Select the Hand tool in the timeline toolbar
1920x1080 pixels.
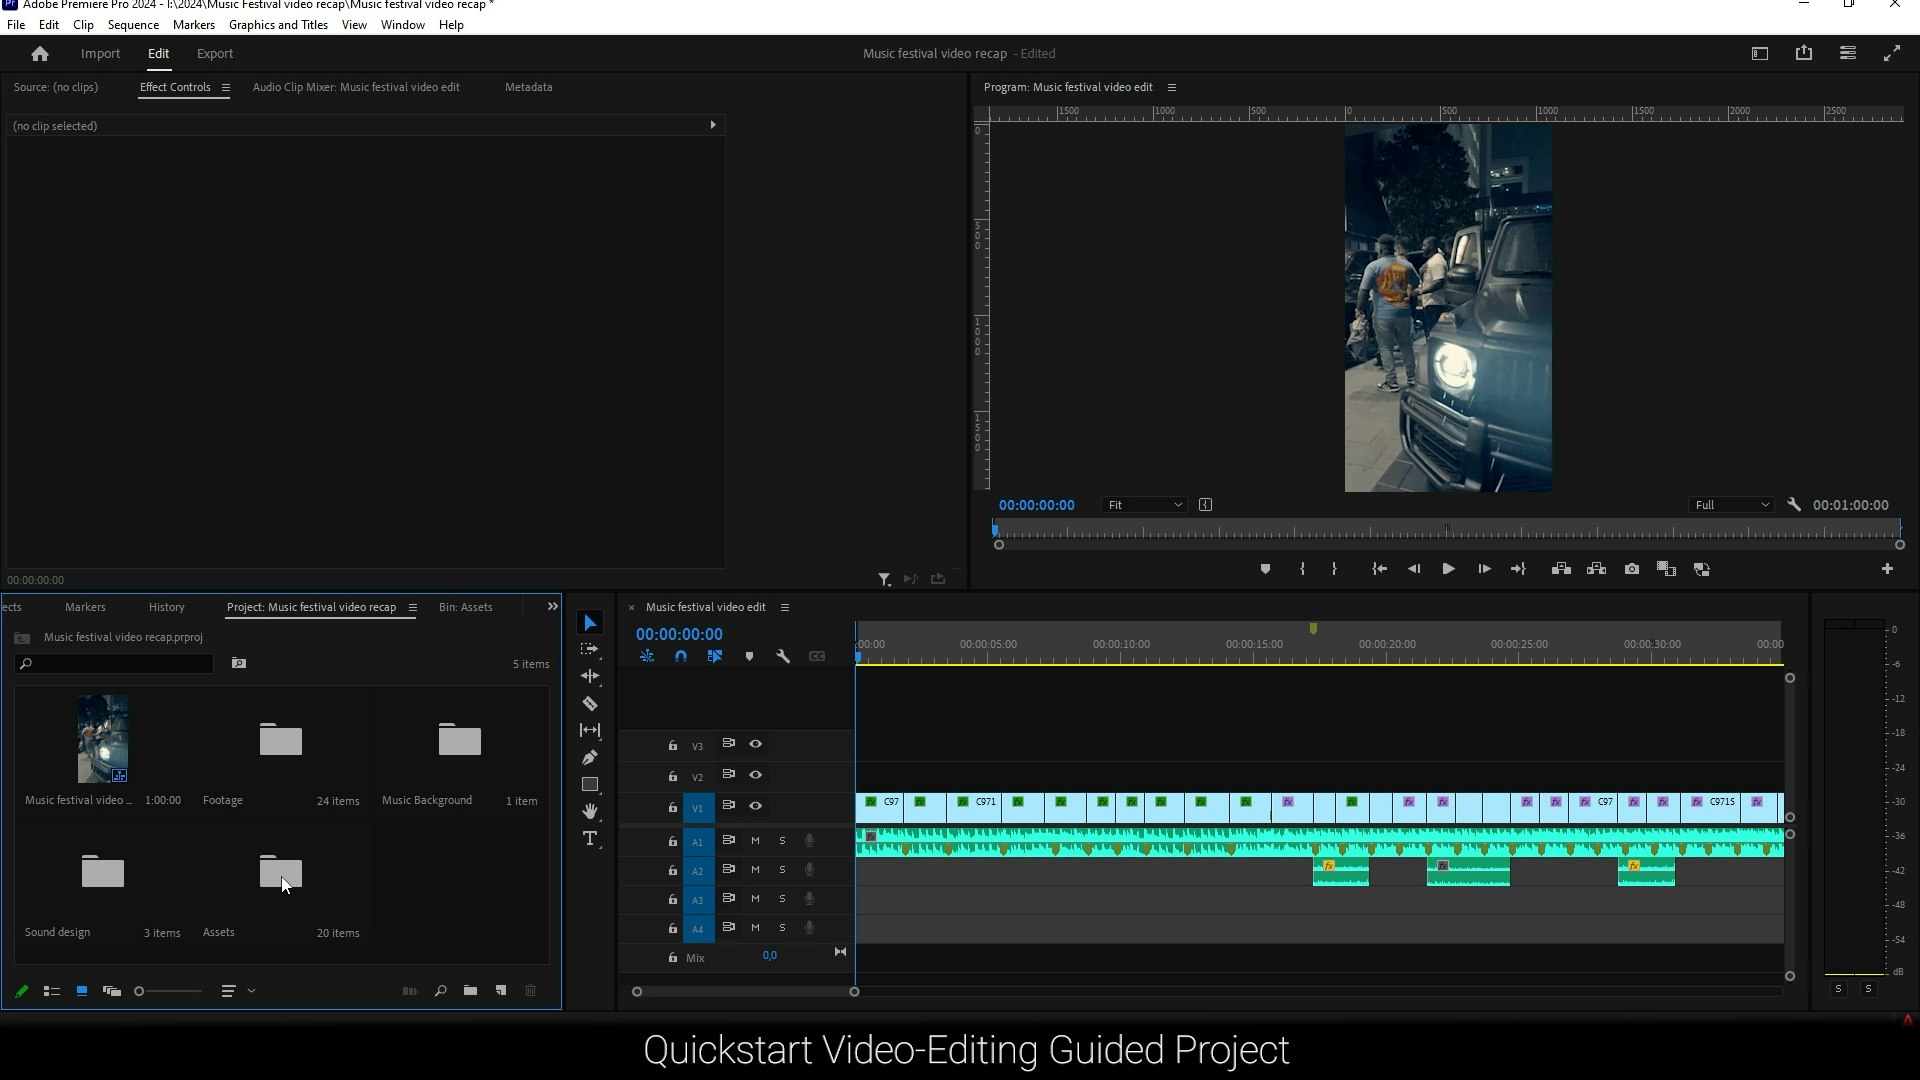tap(590, 811)
